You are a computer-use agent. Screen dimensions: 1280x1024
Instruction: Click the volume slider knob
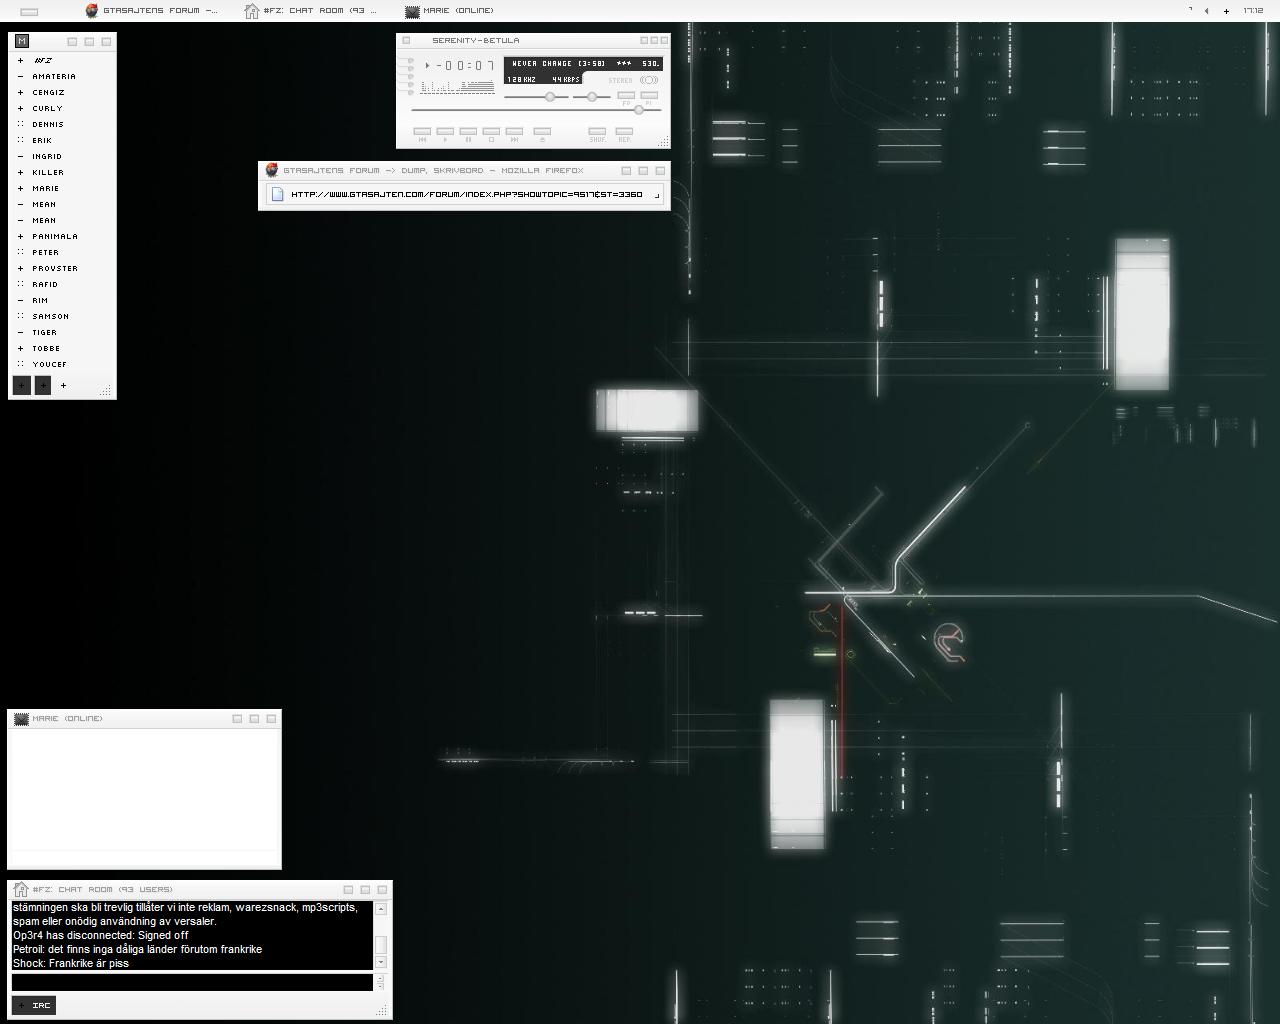pos(549,97)
